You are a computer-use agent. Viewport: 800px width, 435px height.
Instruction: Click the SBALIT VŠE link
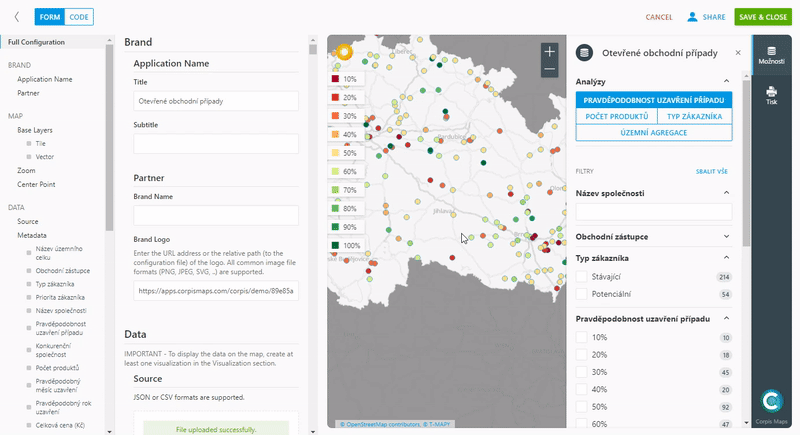pyautogui.click(x=711, y=171)
